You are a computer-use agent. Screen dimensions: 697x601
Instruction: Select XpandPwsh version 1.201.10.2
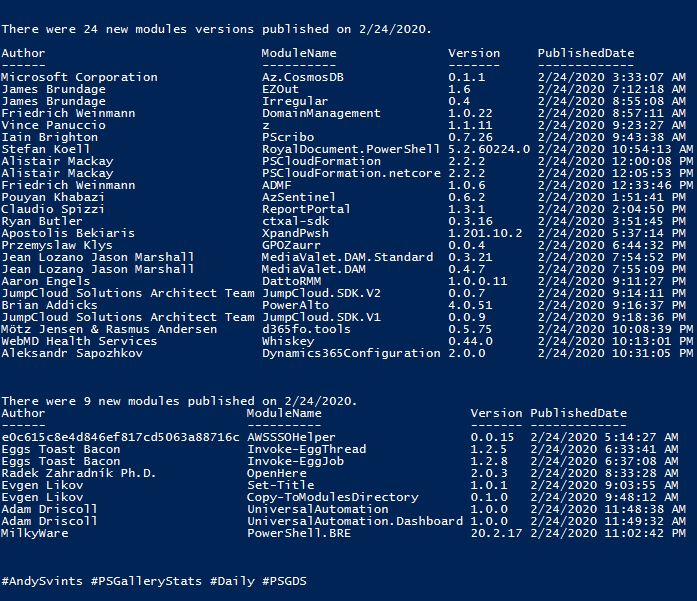485,233
